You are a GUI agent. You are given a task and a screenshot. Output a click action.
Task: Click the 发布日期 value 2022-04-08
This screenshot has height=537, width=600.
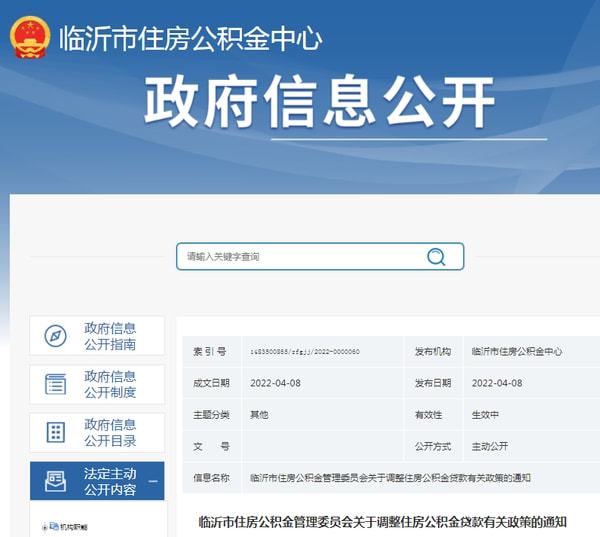(497, 383)
